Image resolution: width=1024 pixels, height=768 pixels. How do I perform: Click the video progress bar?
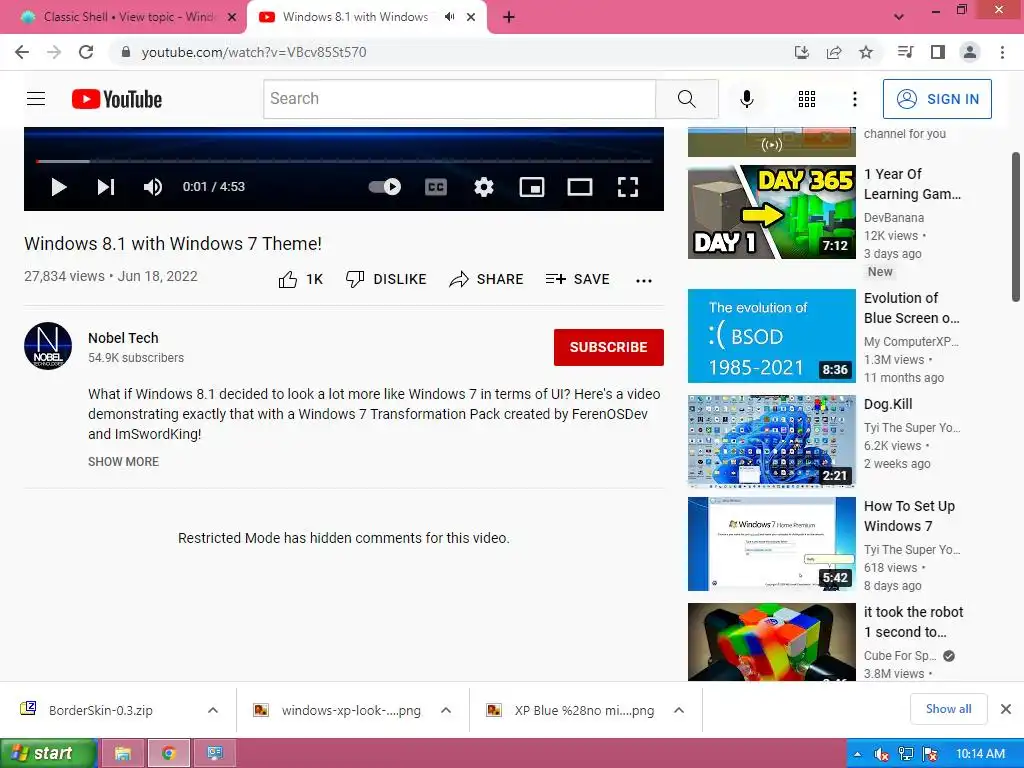[x=344, y=161]
